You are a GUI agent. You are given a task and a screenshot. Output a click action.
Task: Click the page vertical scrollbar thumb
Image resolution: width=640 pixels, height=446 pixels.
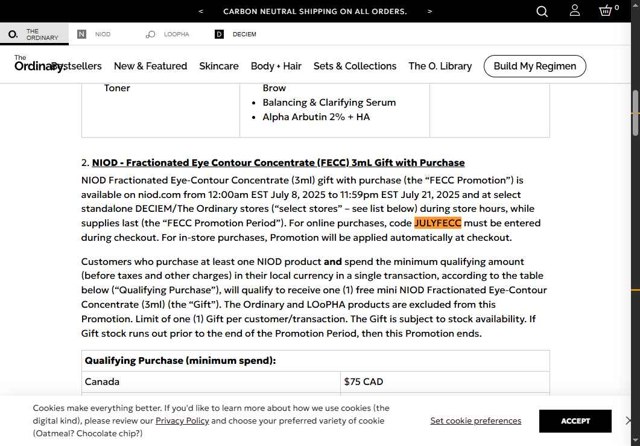click(636, 113)
